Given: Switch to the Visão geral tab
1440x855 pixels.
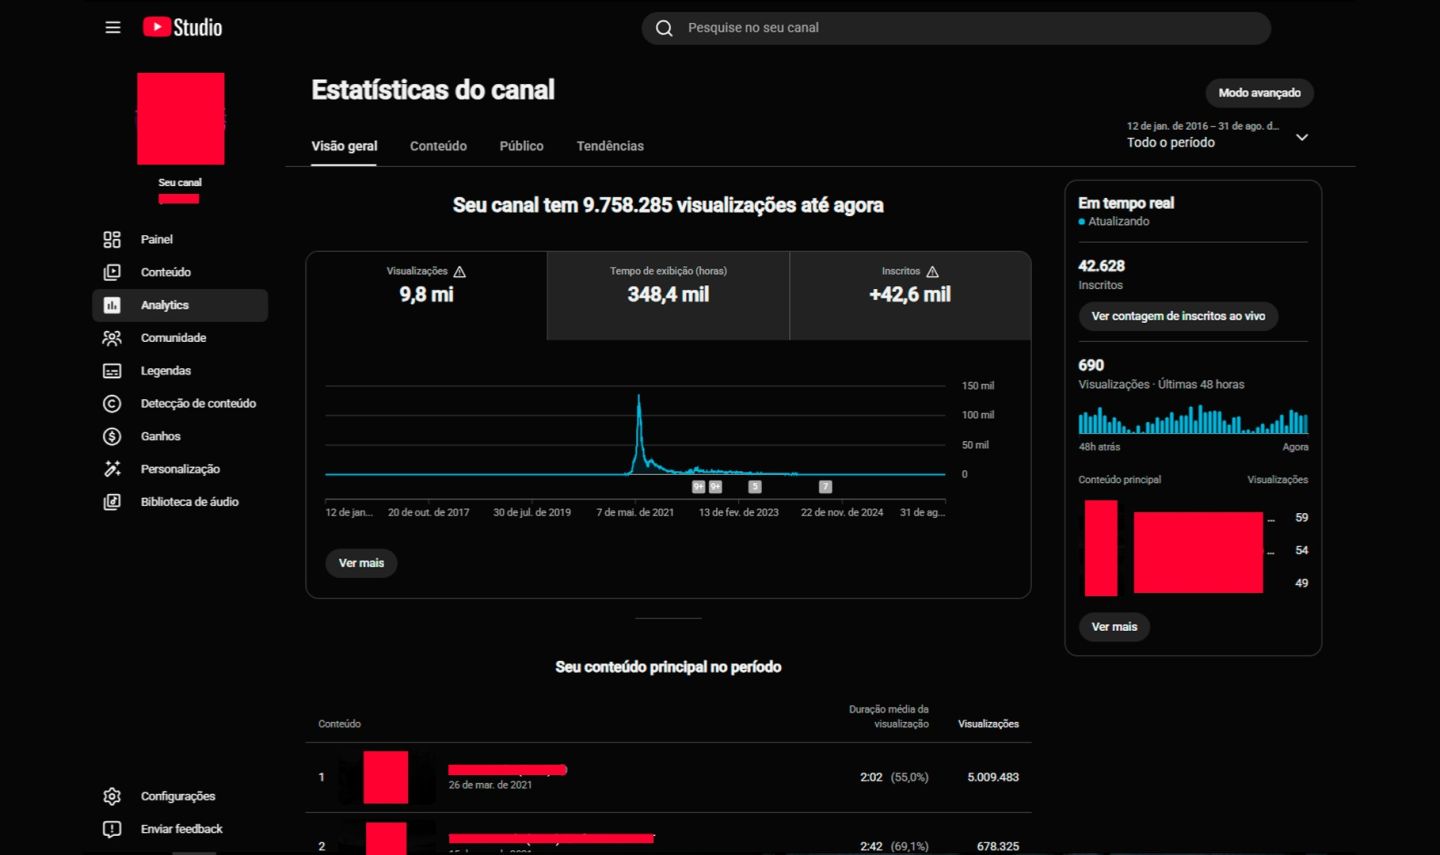Looking at the screenshot, I should (x=344, y=146).
